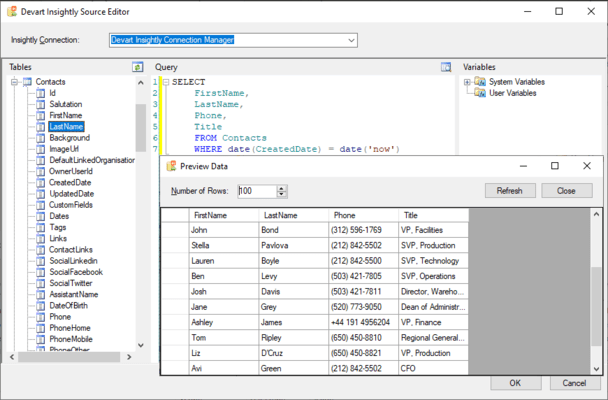Refresh the Tables list icon
Screen dimensions: 608x400
click(138, 67)
